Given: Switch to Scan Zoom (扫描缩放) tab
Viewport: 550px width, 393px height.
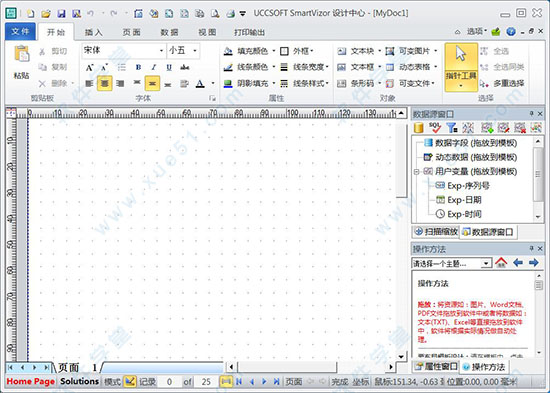Looking at the screenshot, I should point(436,232).
